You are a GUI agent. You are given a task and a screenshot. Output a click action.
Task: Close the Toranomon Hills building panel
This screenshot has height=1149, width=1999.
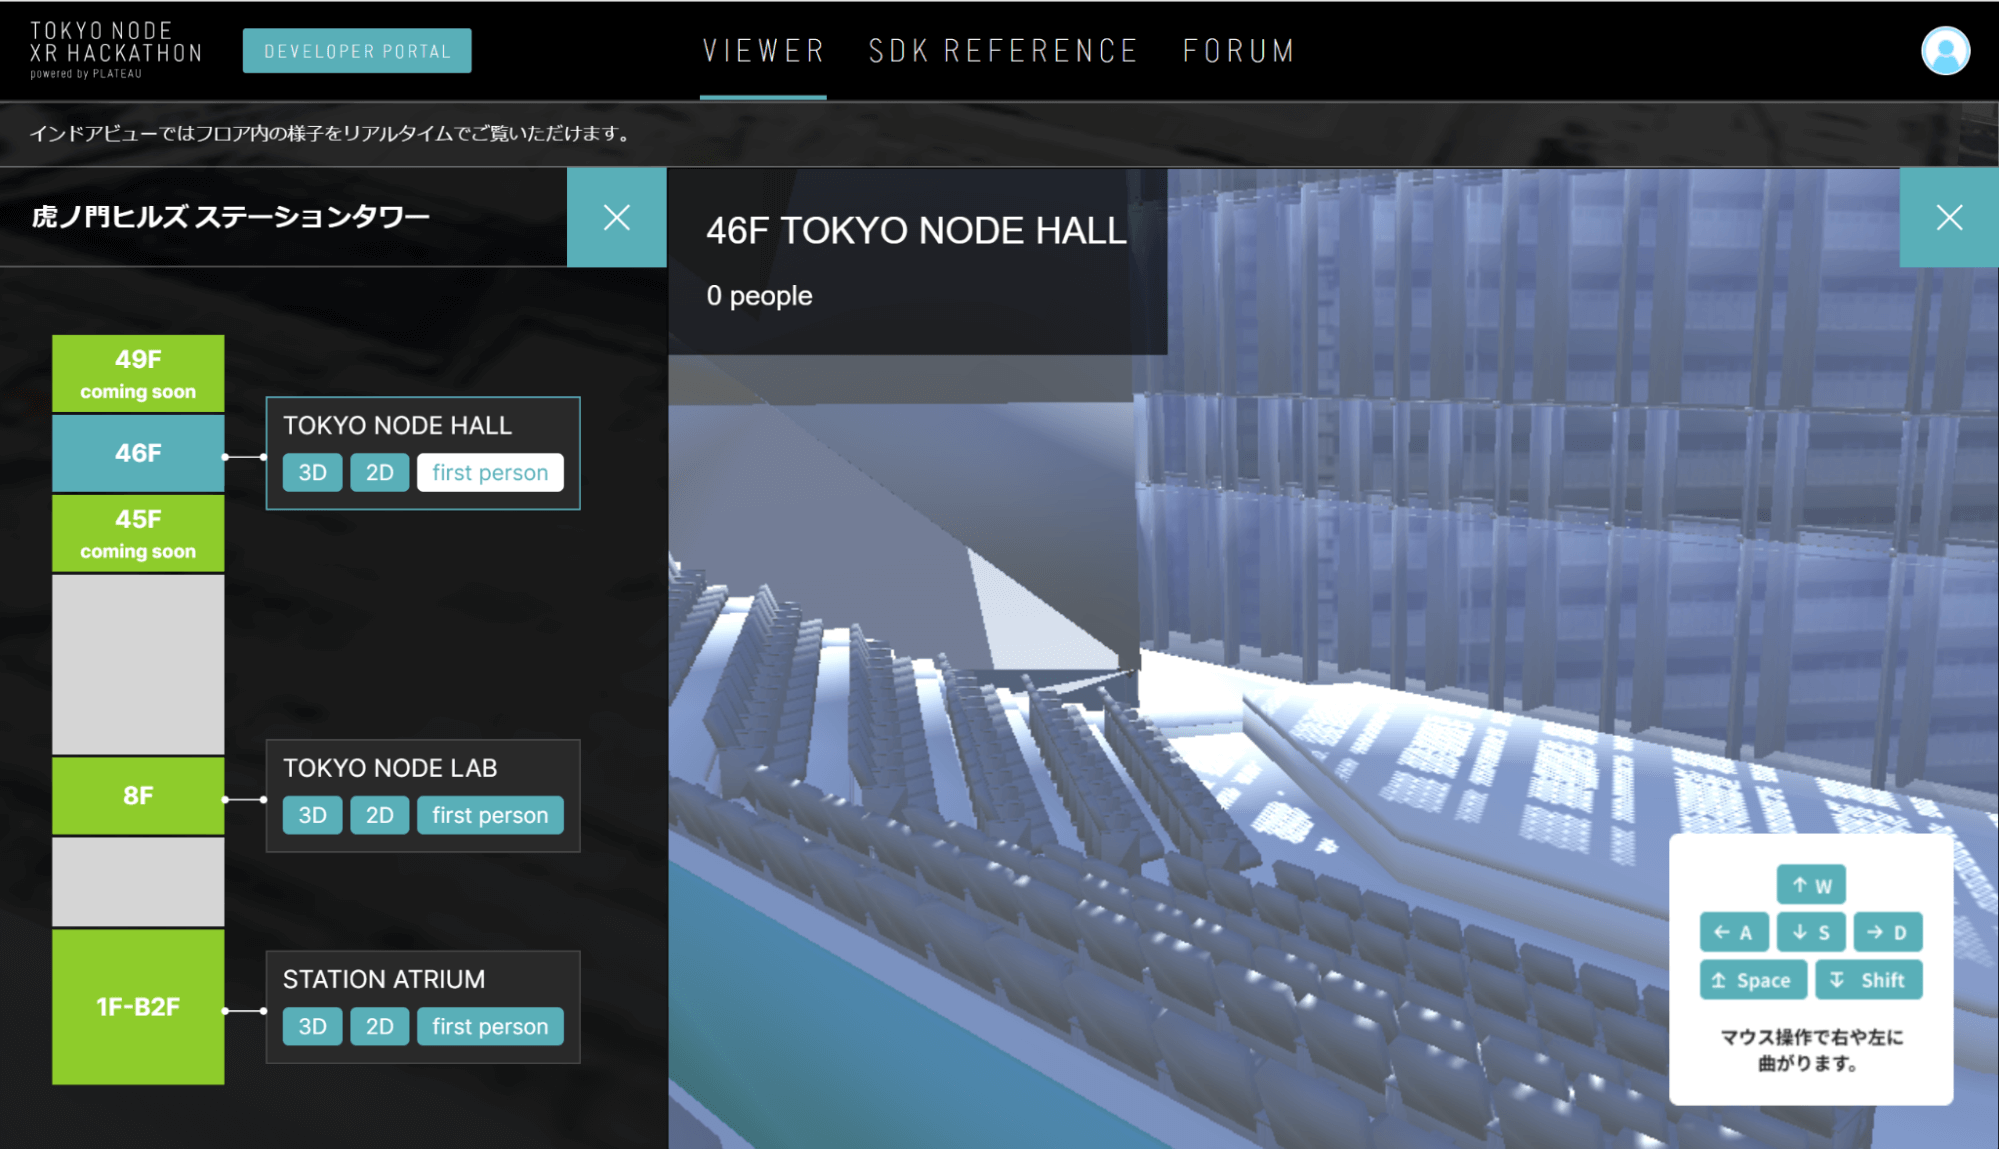pyautogui.click(x=617, y=217)
